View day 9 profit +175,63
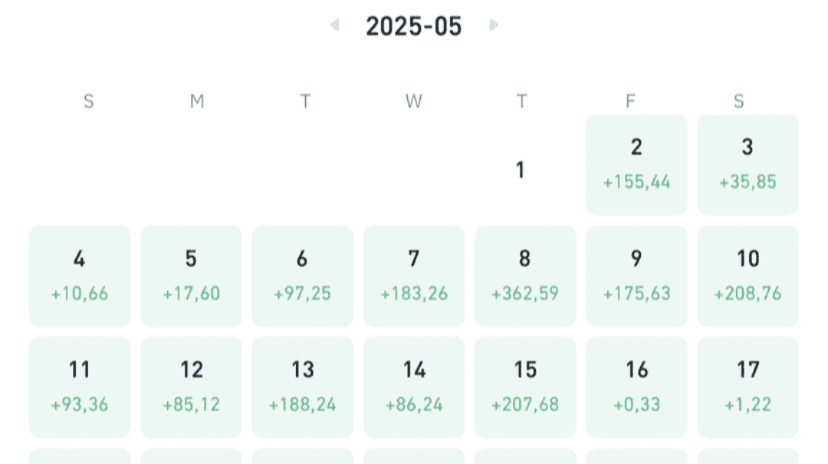This screenshot has height=464, width=828. 637,276
